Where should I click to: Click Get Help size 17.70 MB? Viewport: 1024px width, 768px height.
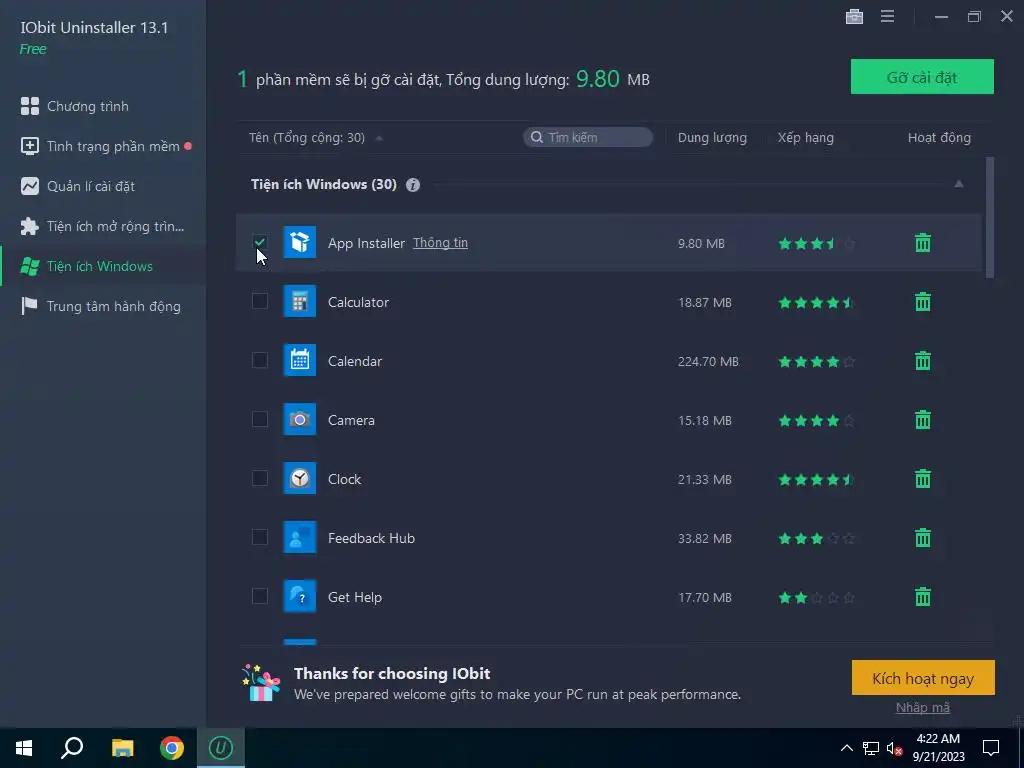705,597
